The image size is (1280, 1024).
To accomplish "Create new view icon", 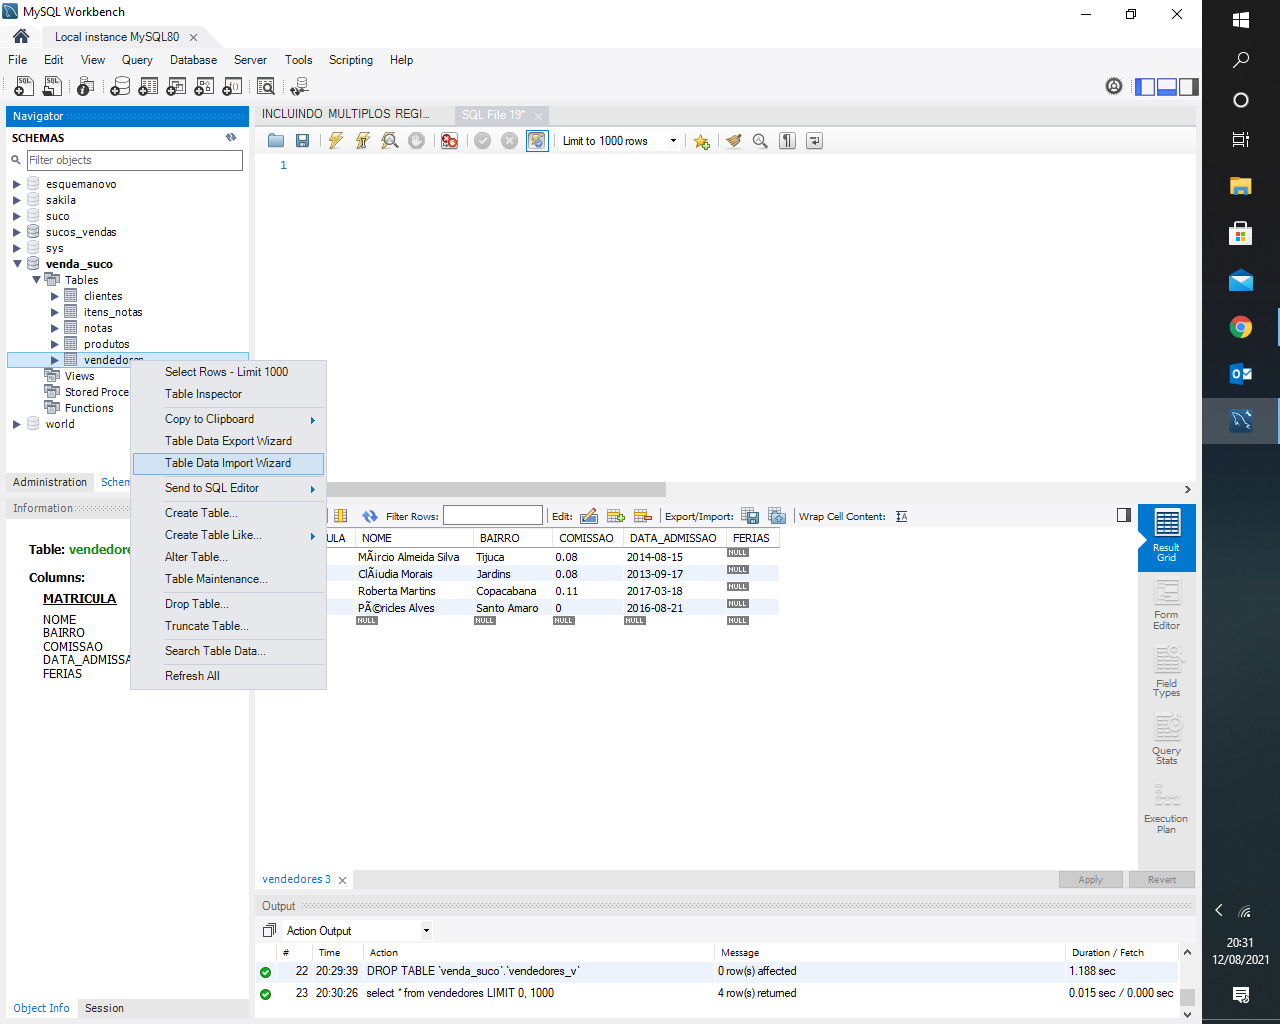I will point(176,87).
